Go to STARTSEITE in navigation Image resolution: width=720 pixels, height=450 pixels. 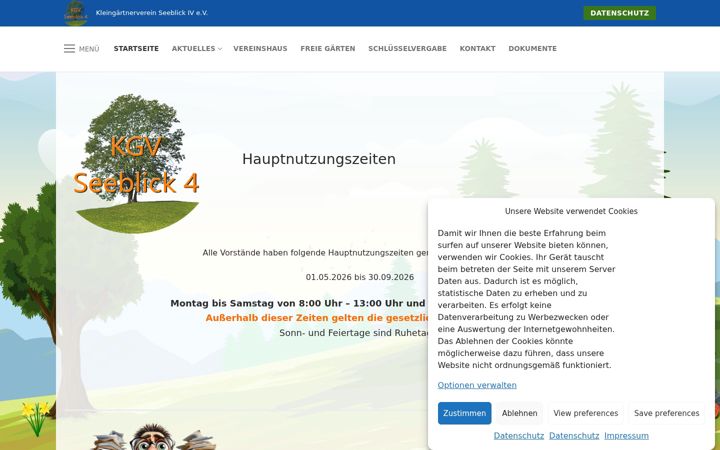(136, 49)
